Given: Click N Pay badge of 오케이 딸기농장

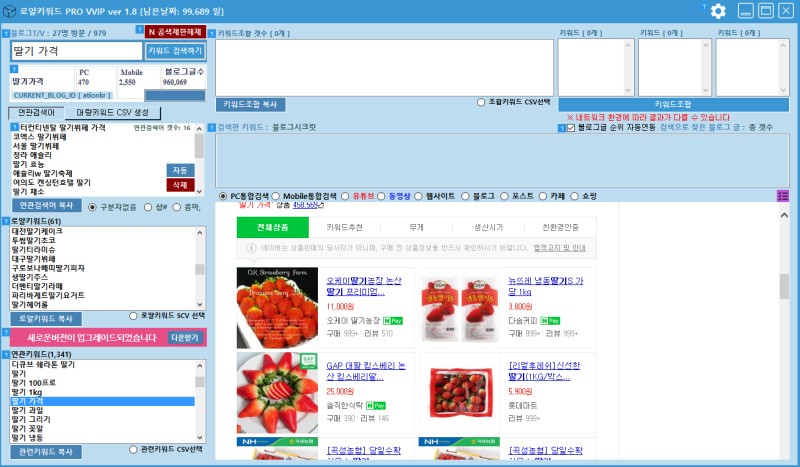Looking at the screenshot, I should tap(392, 321).
